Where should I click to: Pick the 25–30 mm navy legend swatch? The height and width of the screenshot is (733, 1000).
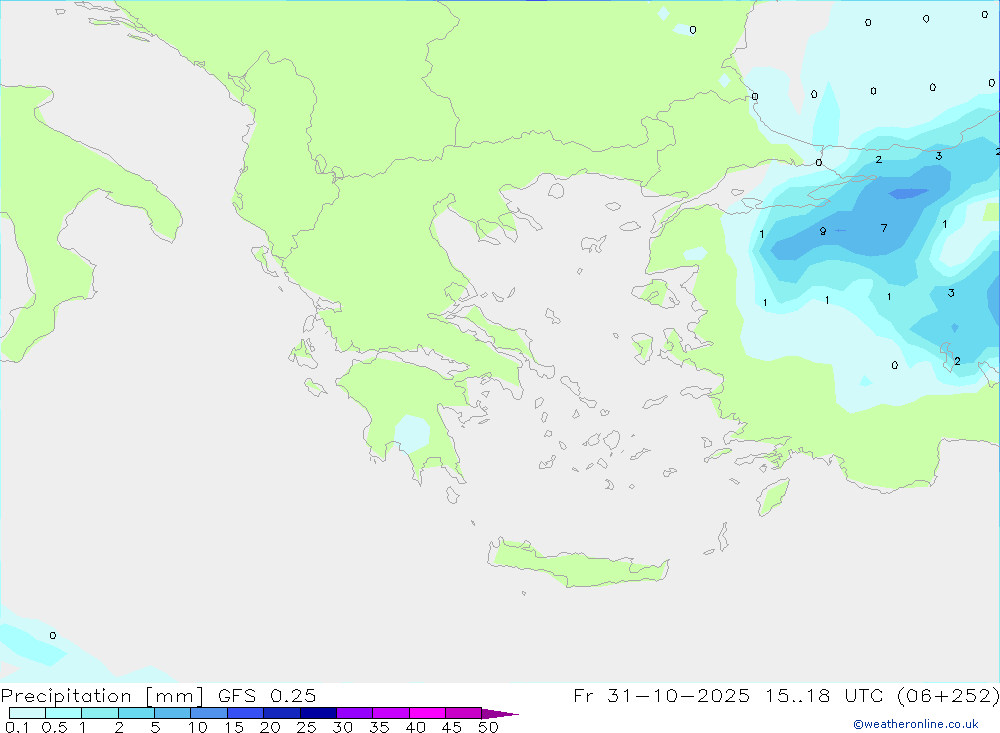[x=318, y=713]
